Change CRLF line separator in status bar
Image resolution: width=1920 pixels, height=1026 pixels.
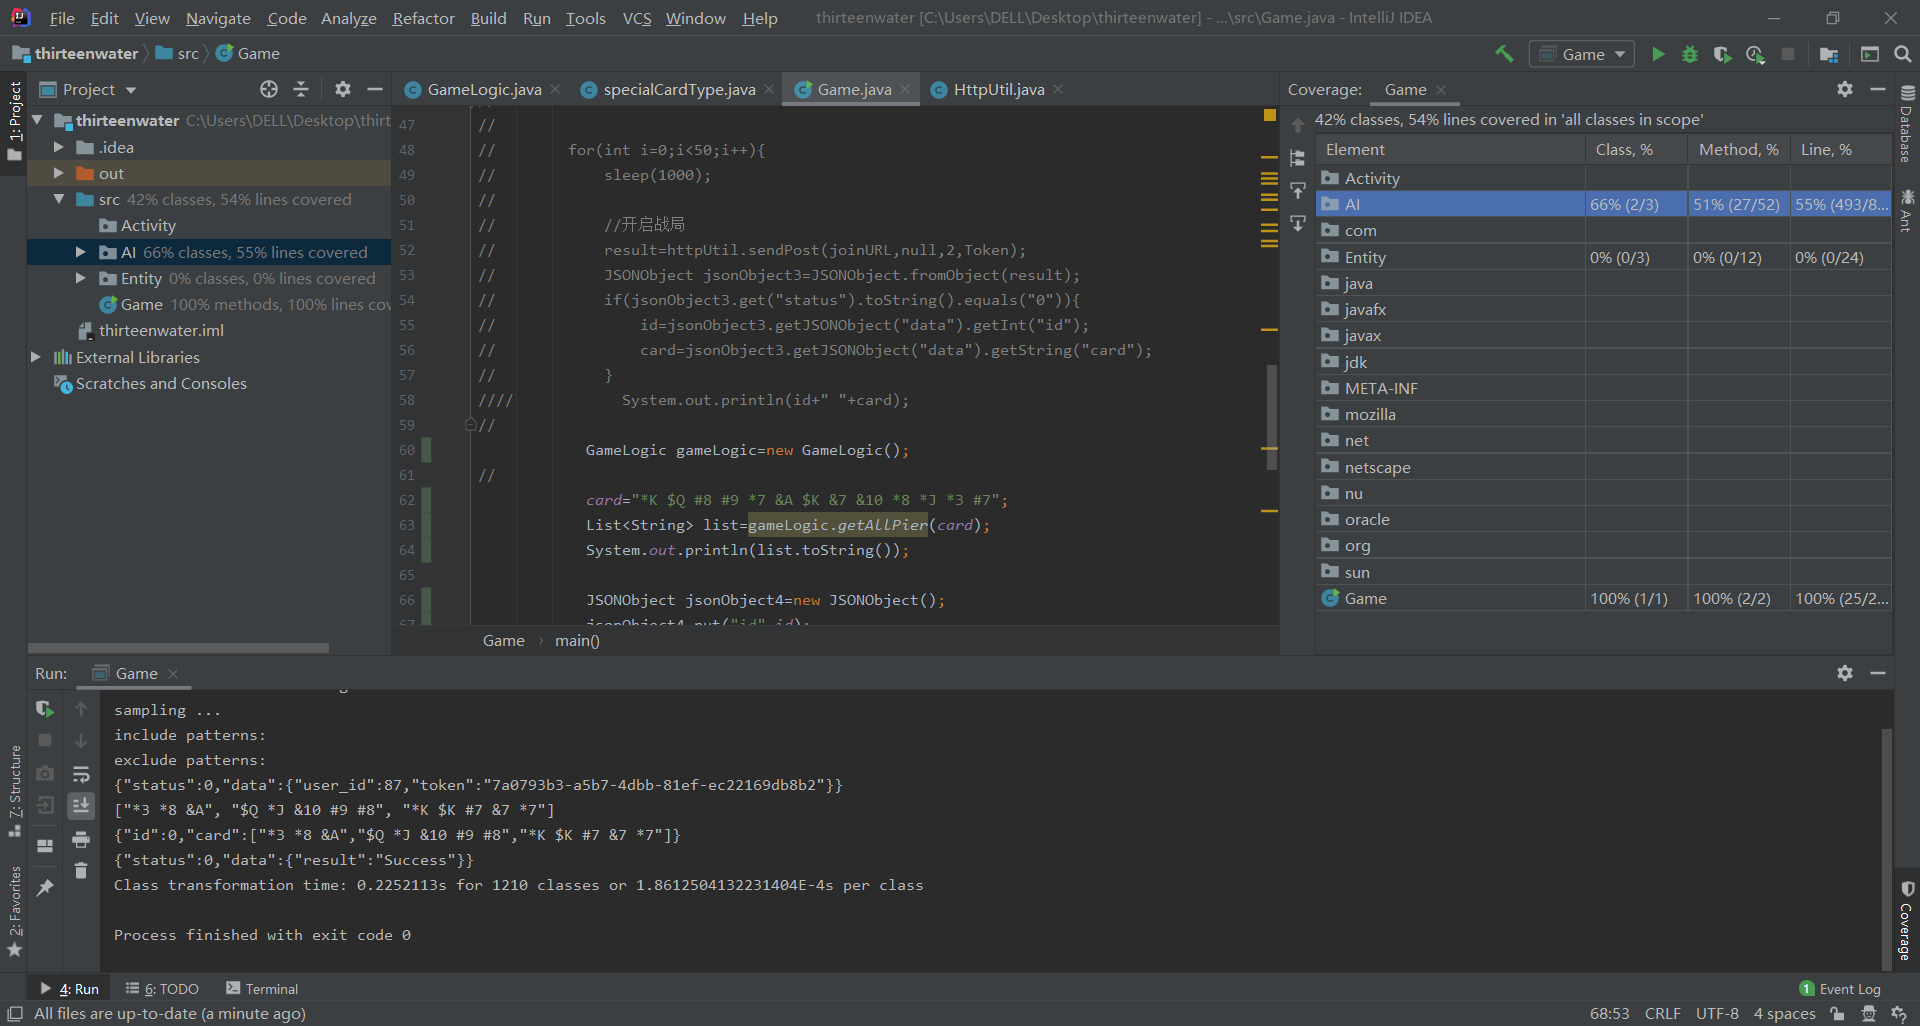(1662, 1013)
